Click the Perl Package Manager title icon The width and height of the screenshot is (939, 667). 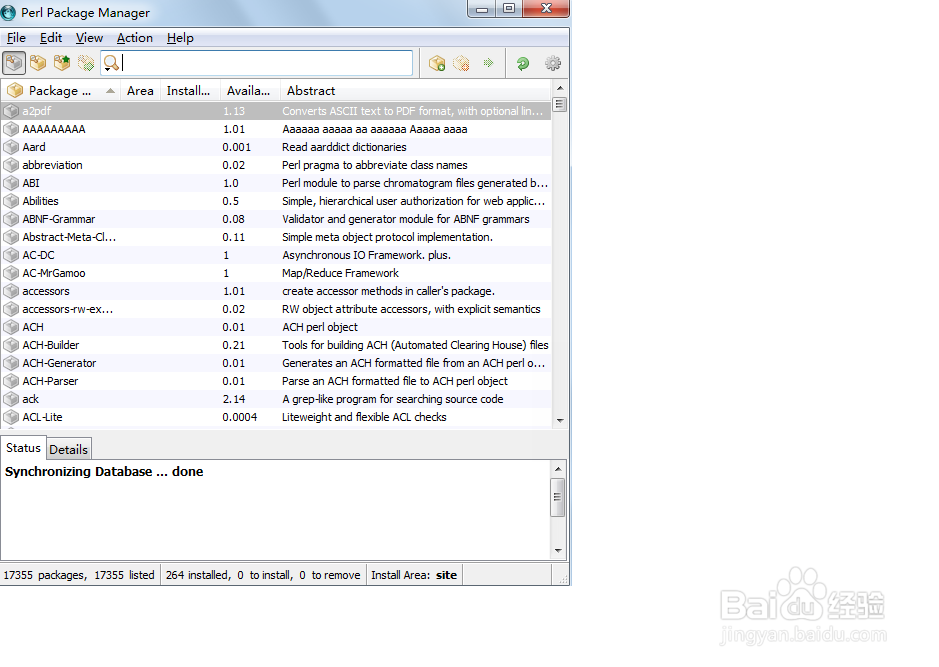click(8, 12)
